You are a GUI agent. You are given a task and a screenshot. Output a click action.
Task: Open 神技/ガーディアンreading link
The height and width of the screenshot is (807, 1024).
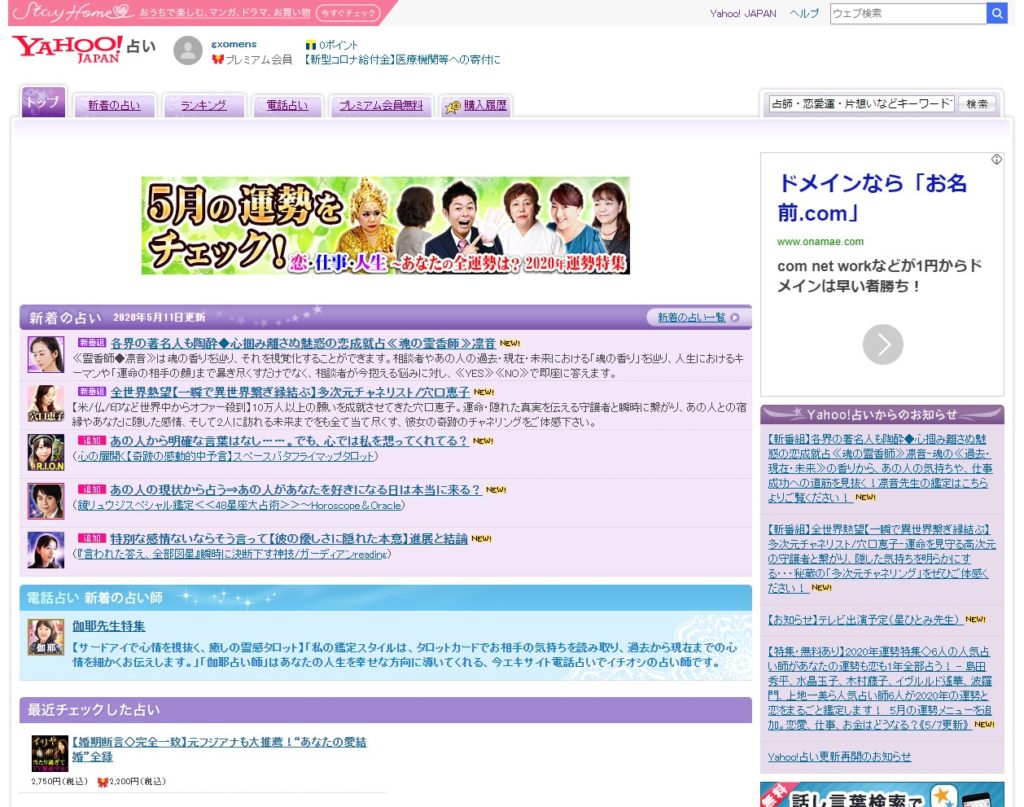(x=232, y=554)
